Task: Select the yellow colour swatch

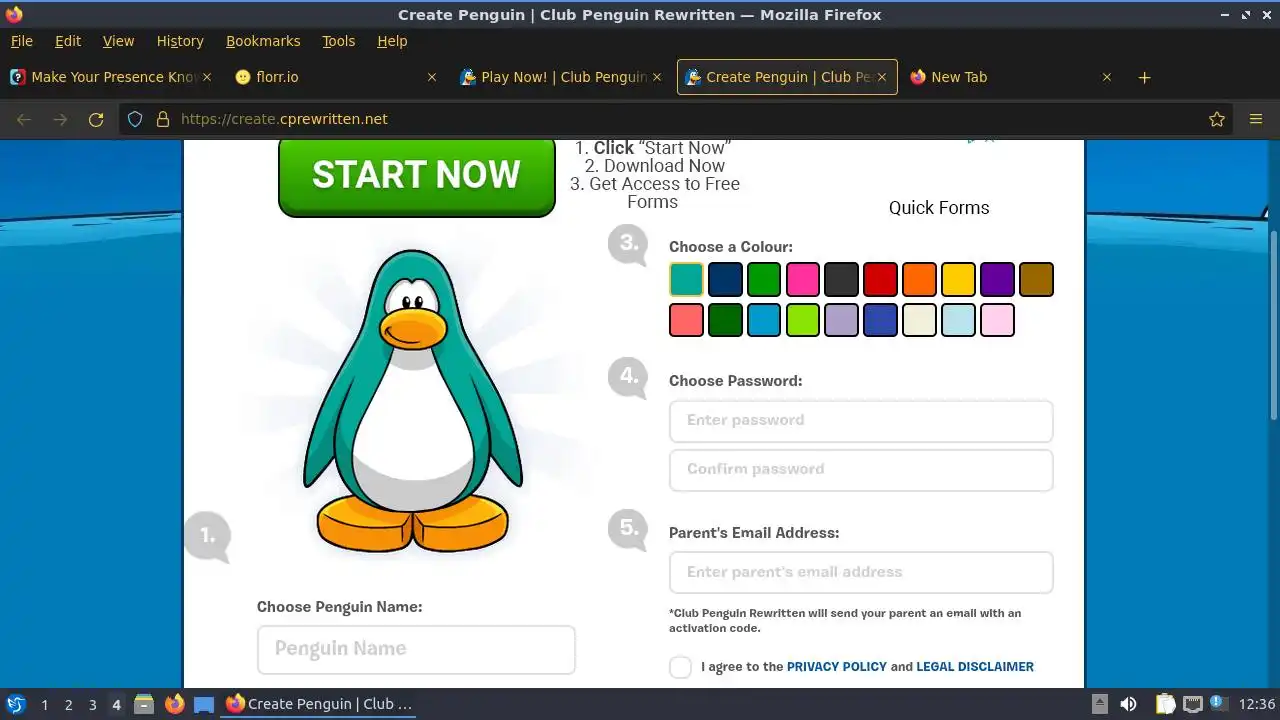Action: pyautogui.click(x=958, y=280)
